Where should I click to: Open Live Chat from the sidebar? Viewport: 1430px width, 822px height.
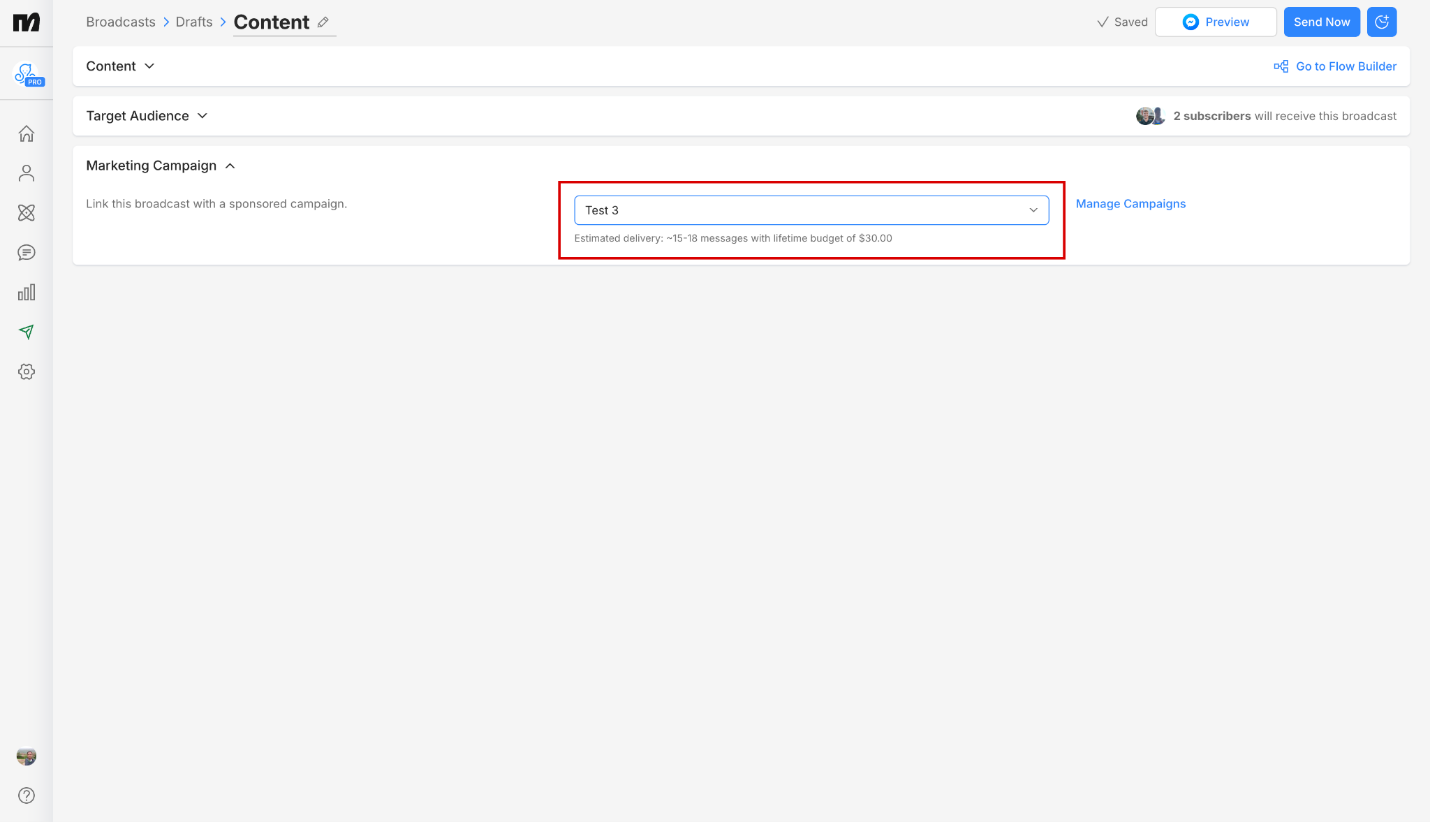26,252
